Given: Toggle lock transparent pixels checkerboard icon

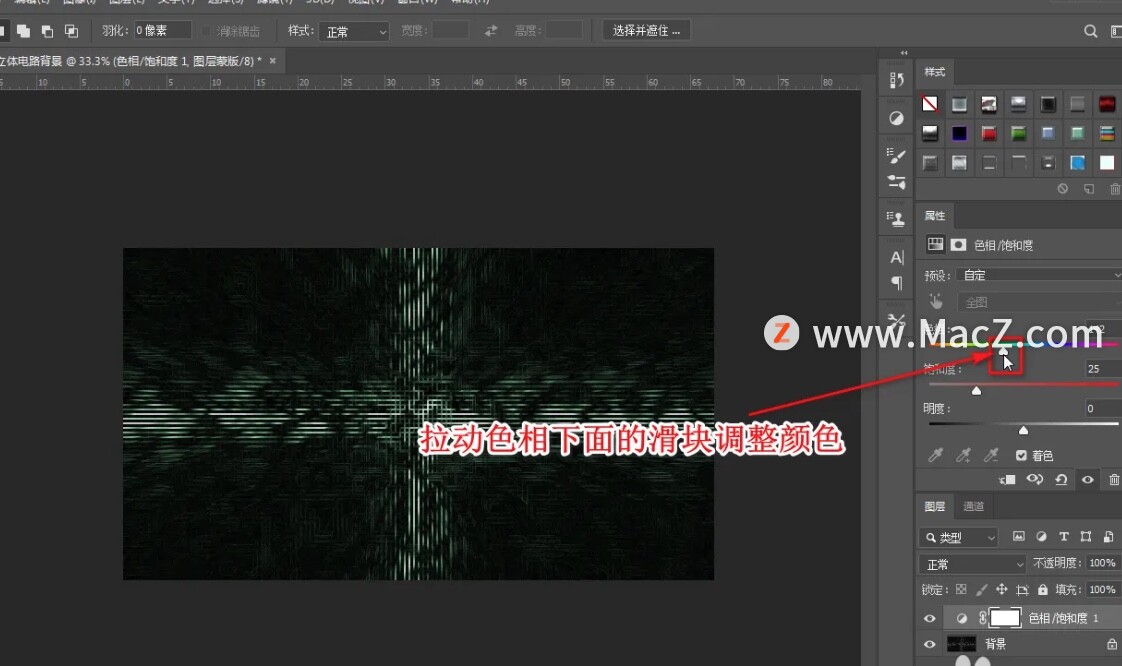Looking at the screenshot, I should click(961, 589).
